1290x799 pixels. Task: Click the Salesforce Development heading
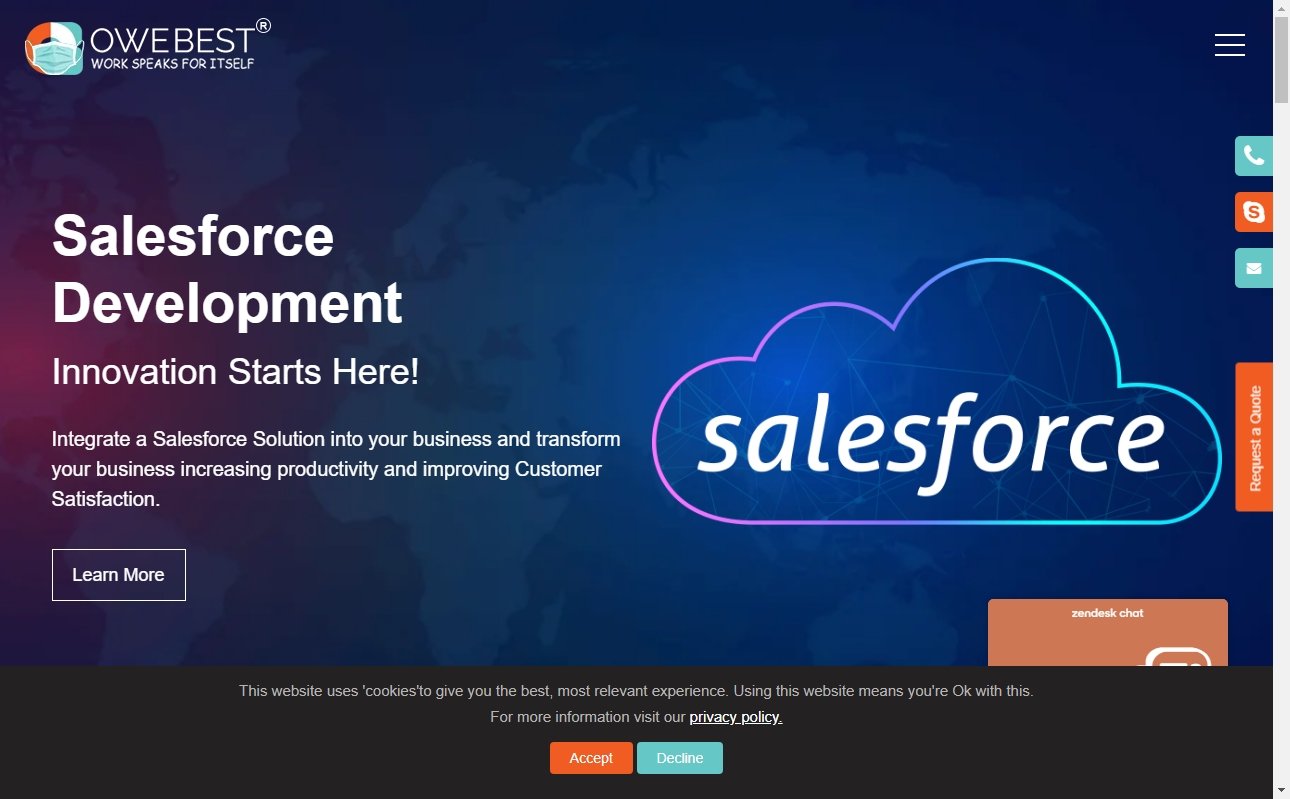227,269
